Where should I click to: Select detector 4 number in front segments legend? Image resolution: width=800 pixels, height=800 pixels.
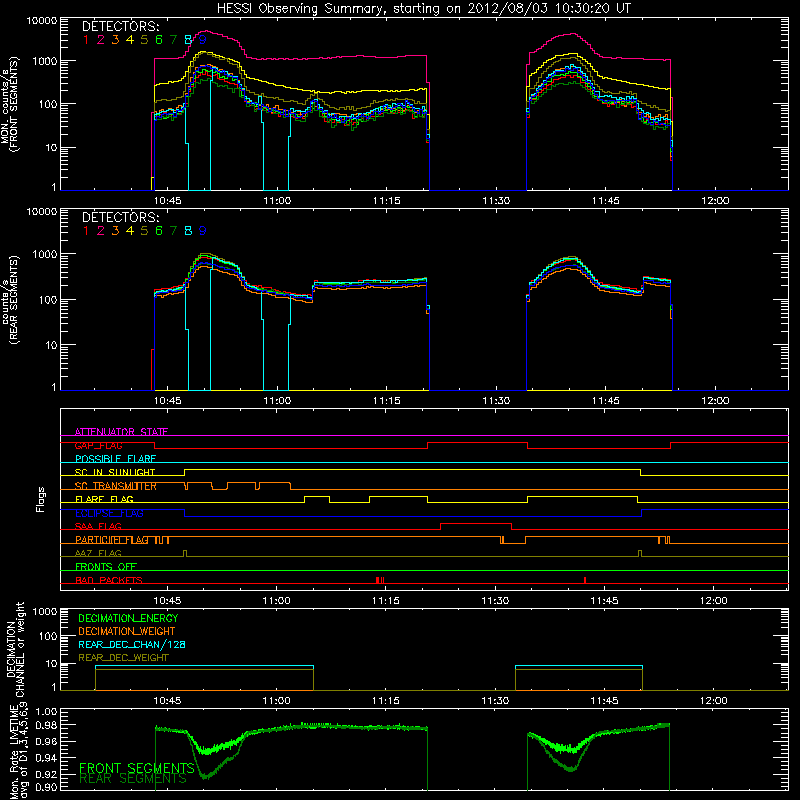coord(130,40)
